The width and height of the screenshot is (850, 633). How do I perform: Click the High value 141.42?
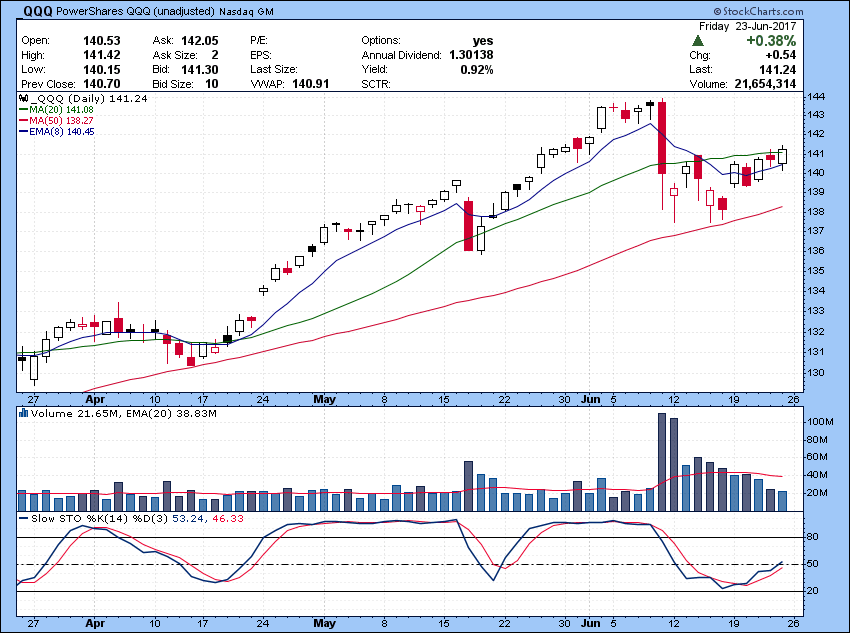tap(101, 55)
